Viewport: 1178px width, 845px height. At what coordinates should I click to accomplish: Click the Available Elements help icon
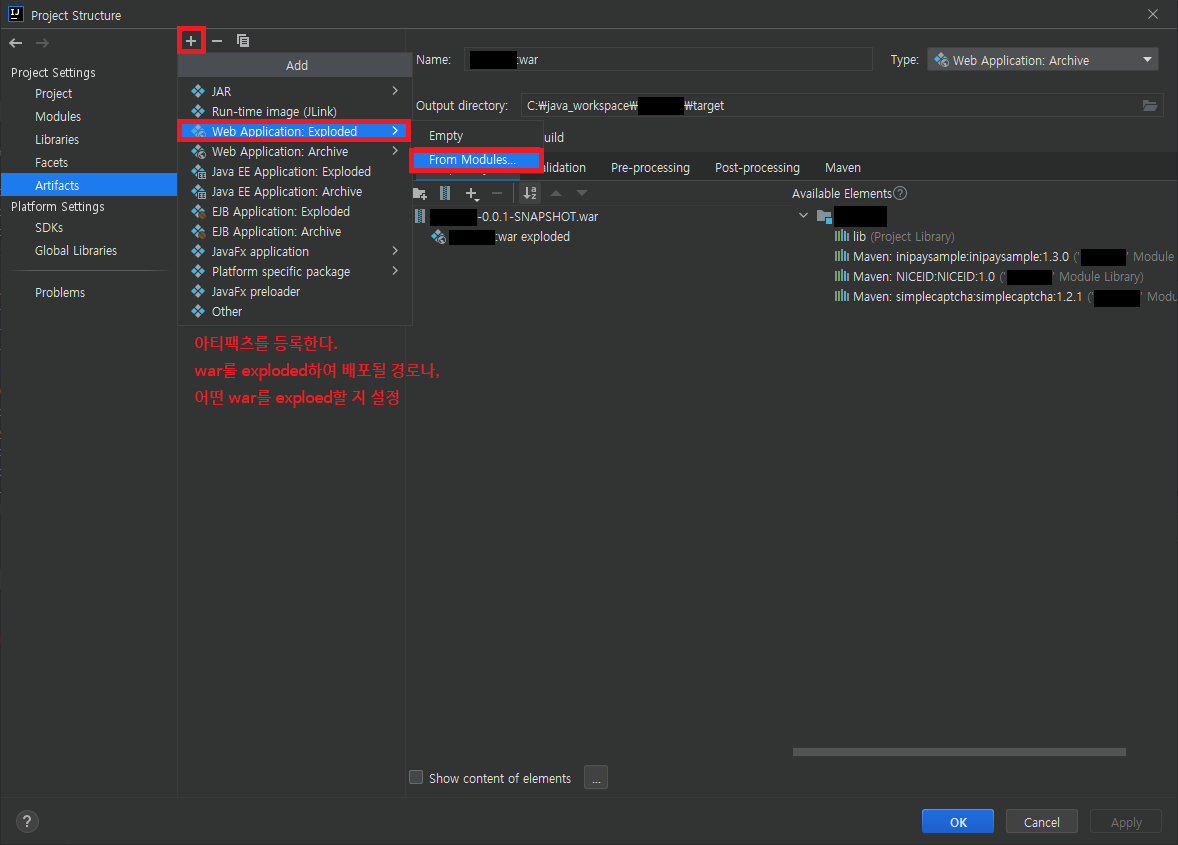click(900, 193)
